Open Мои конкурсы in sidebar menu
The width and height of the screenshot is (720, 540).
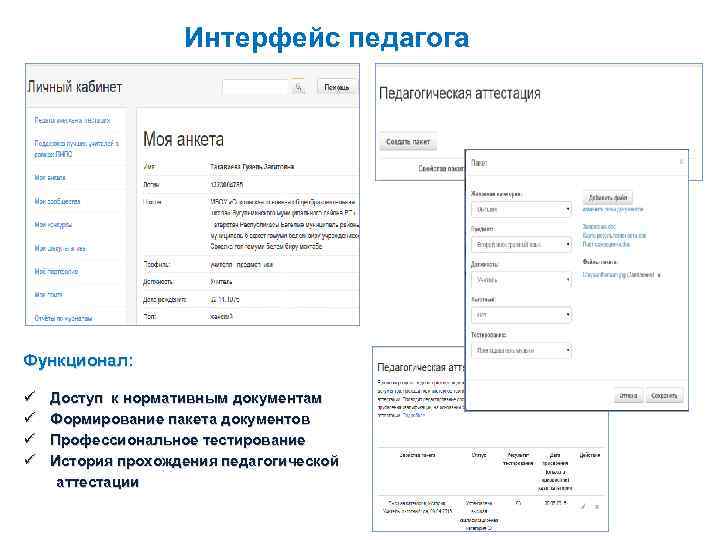53,225
